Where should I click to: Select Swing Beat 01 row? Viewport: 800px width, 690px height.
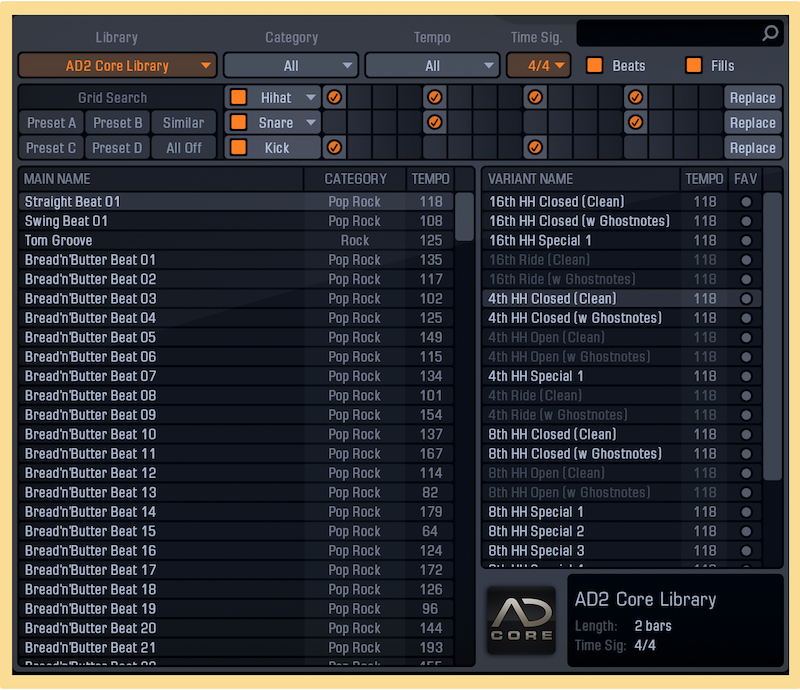236,221
